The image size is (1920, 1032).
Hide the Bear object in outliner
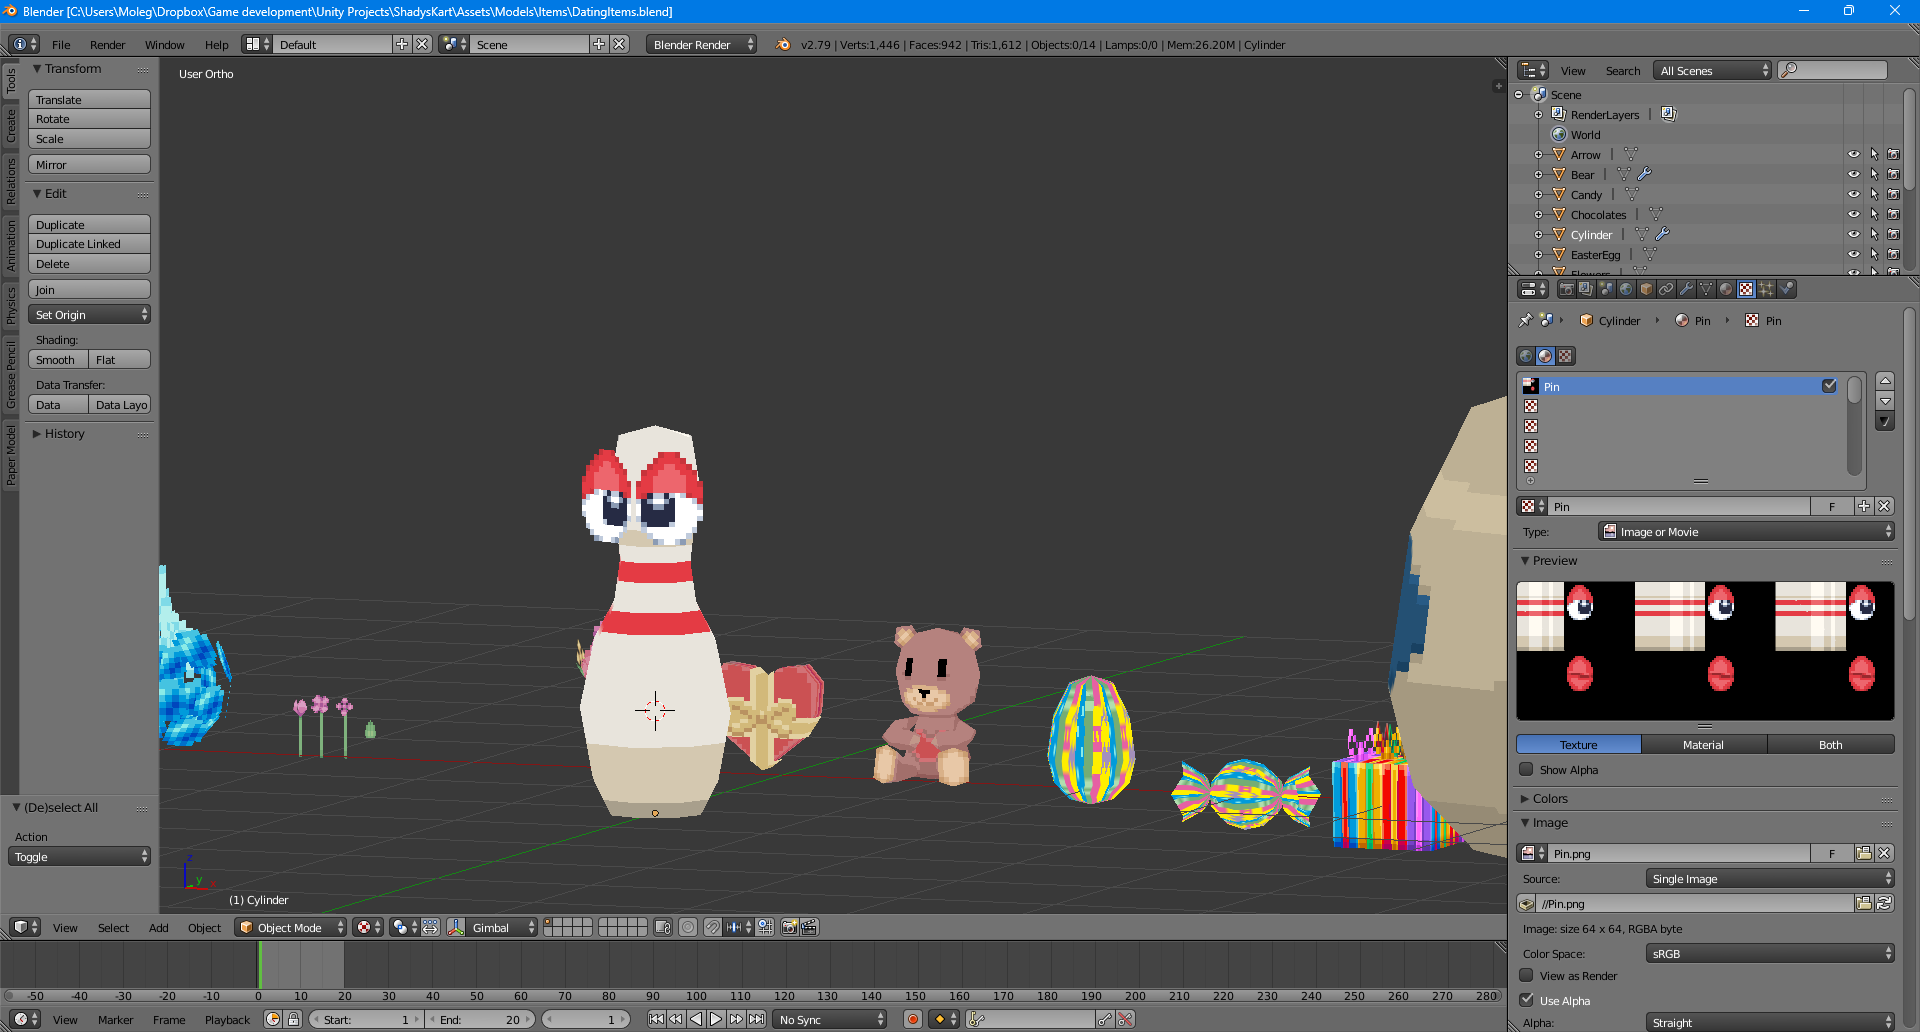1854,174
